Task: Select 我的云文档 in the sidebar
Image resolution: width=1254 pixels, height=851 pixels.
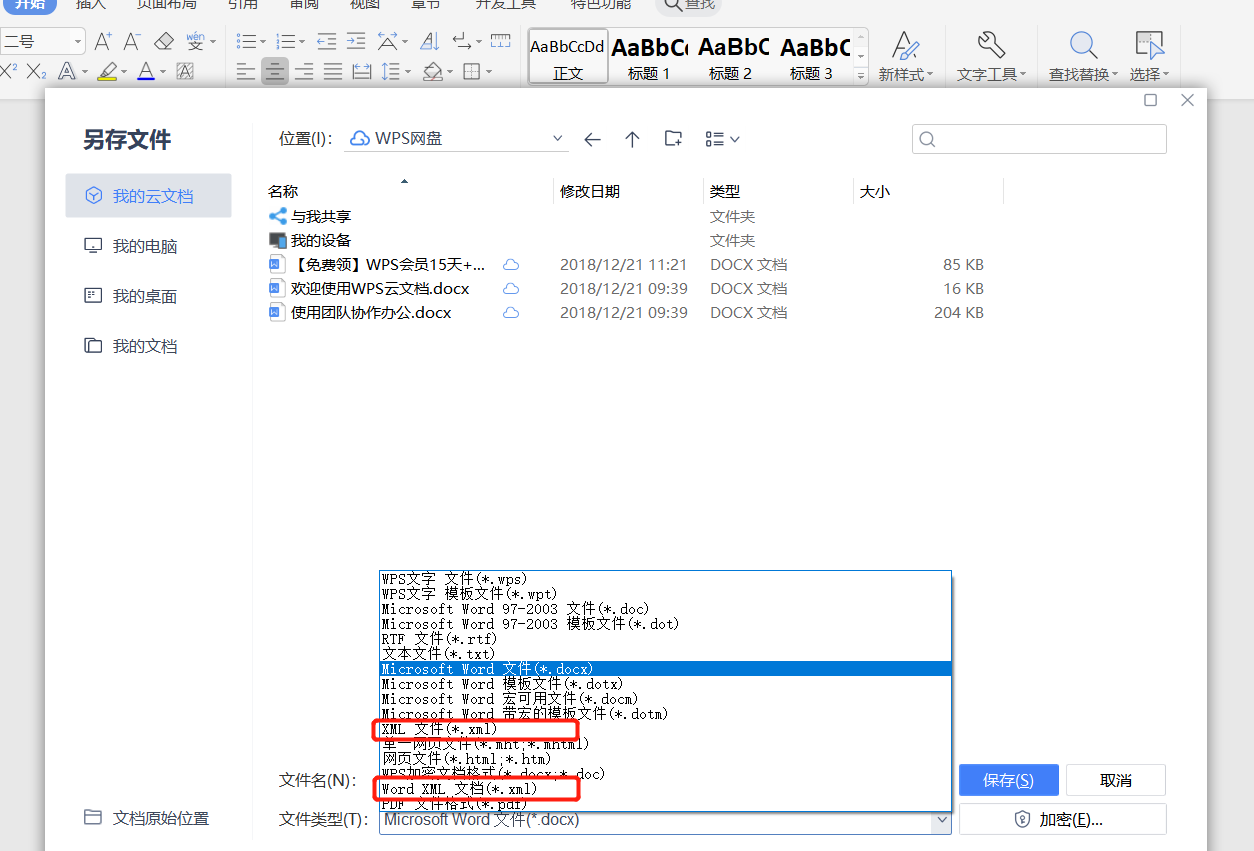Action: coord(148,196)
